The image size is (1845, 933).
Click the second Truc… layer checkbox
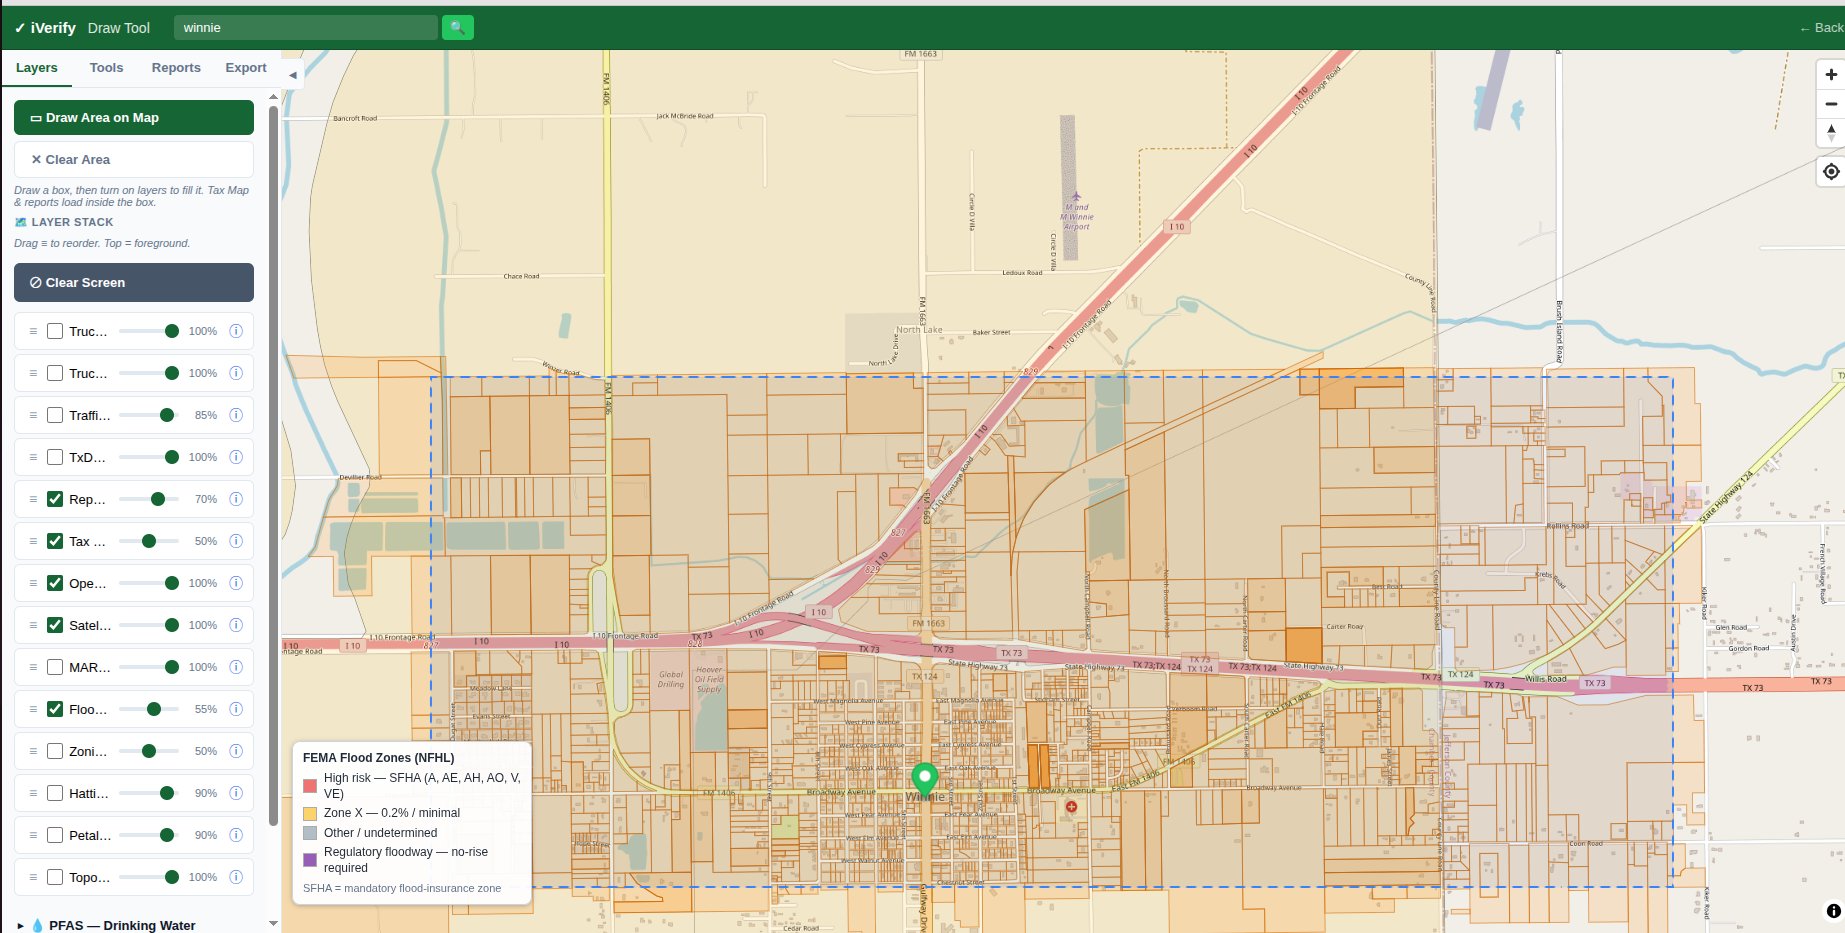pos(55,373)
